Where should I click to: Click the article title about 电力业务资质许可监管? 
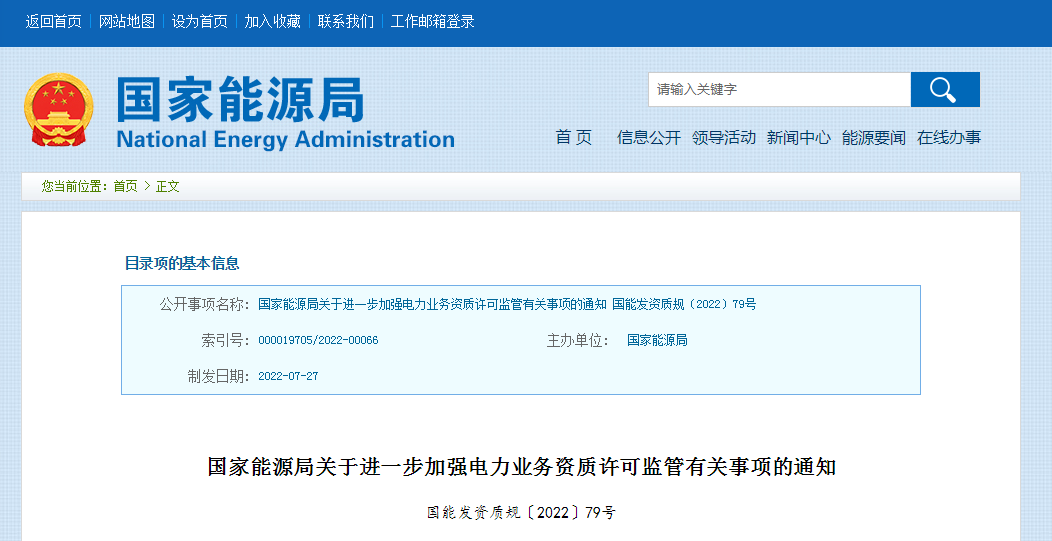click(x=522, y=467)
